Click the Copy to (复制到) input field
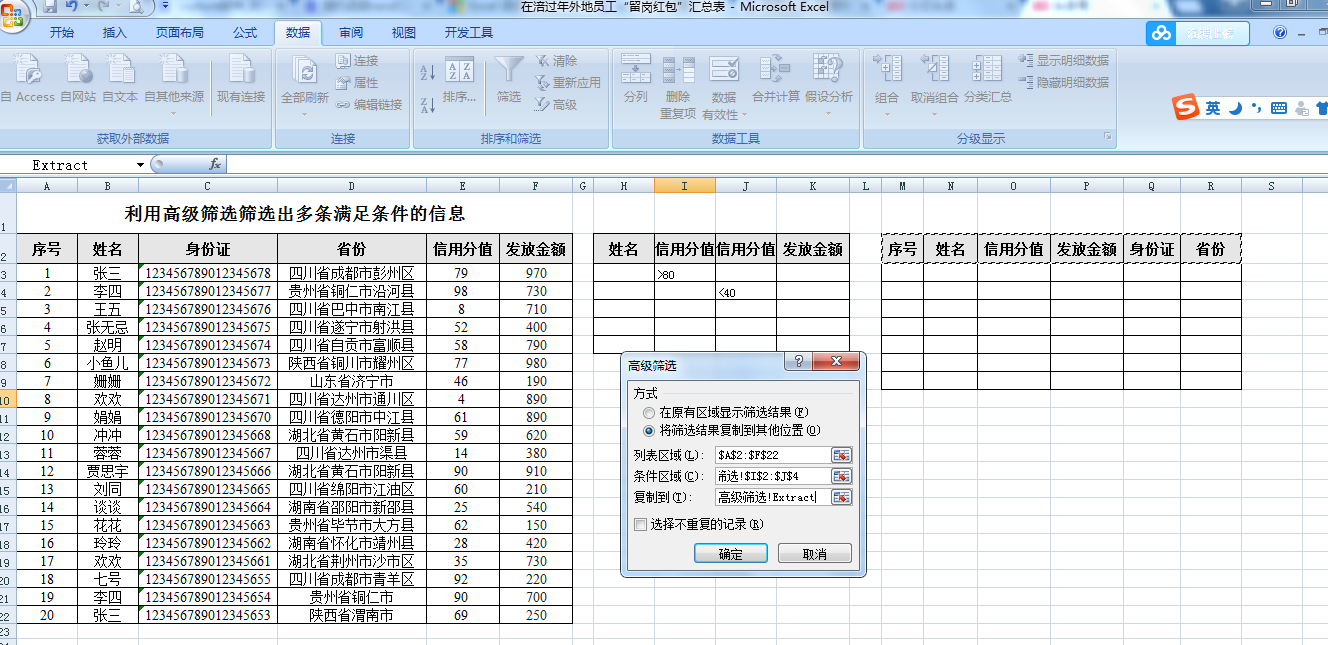This screenshot has height=645, width=1328. pos(773,497)
